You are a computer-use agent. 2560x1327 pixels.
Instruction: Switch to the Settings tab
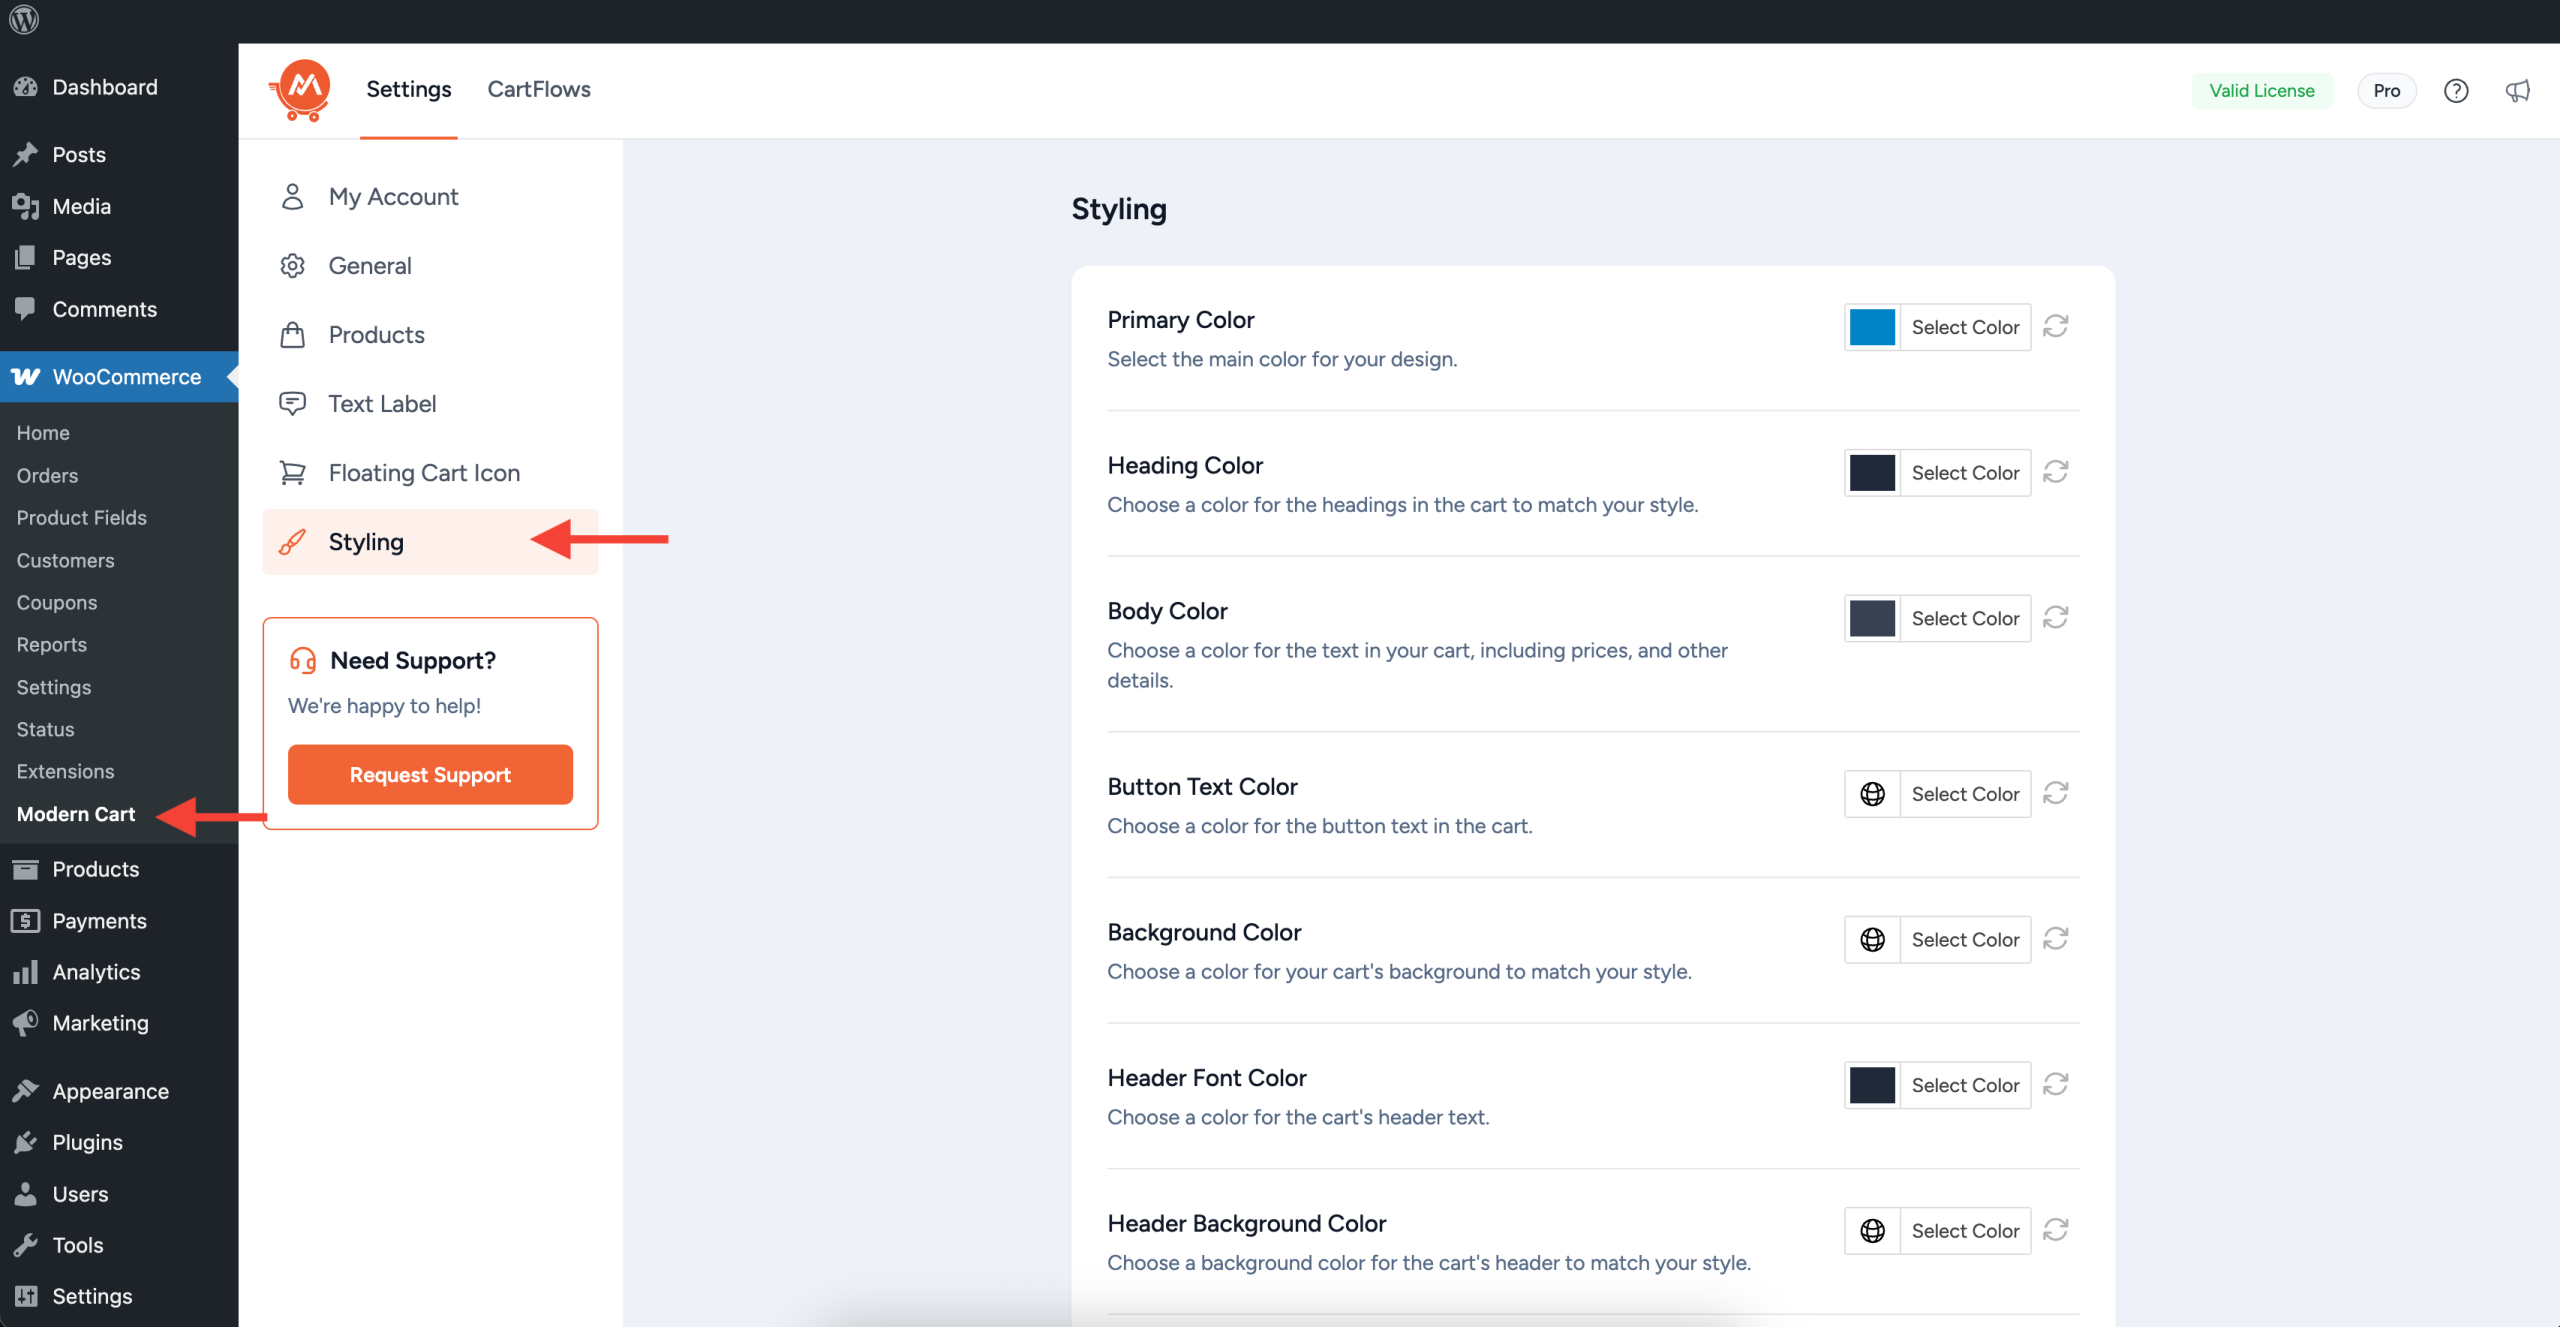[x=409, y=89]
